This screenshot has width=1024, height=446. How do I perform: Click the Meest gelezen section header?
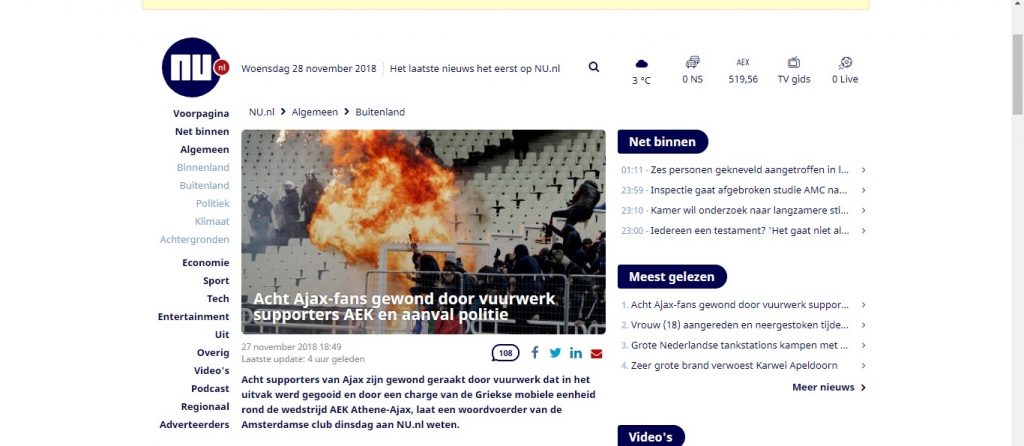point(671,277)
